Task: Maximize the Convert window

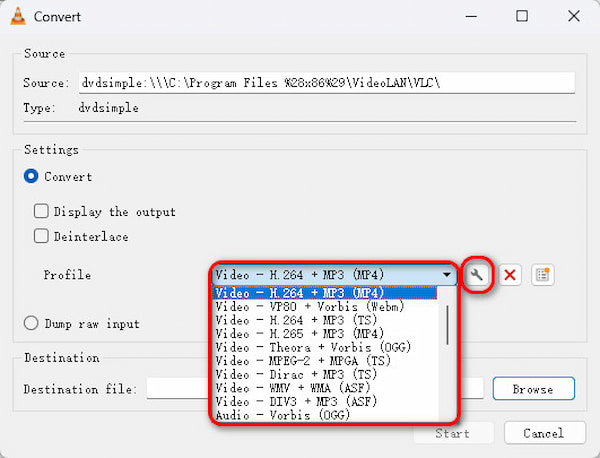Action: point(522,16)
